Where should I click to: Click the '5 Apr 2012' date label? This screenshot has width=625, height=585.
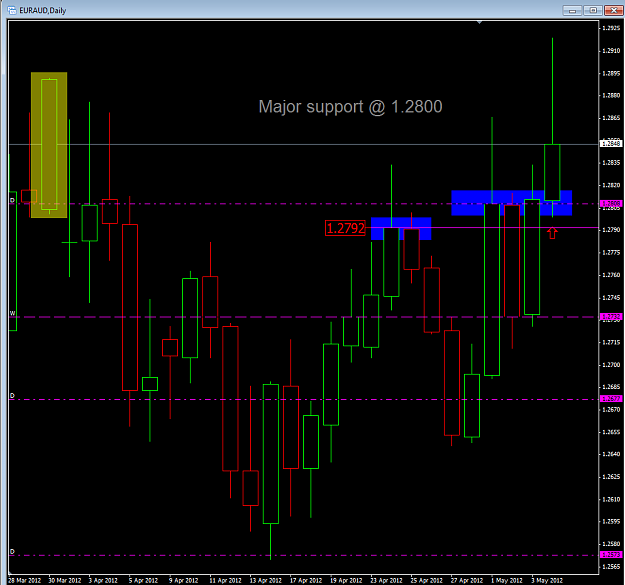tap(143, 580)
